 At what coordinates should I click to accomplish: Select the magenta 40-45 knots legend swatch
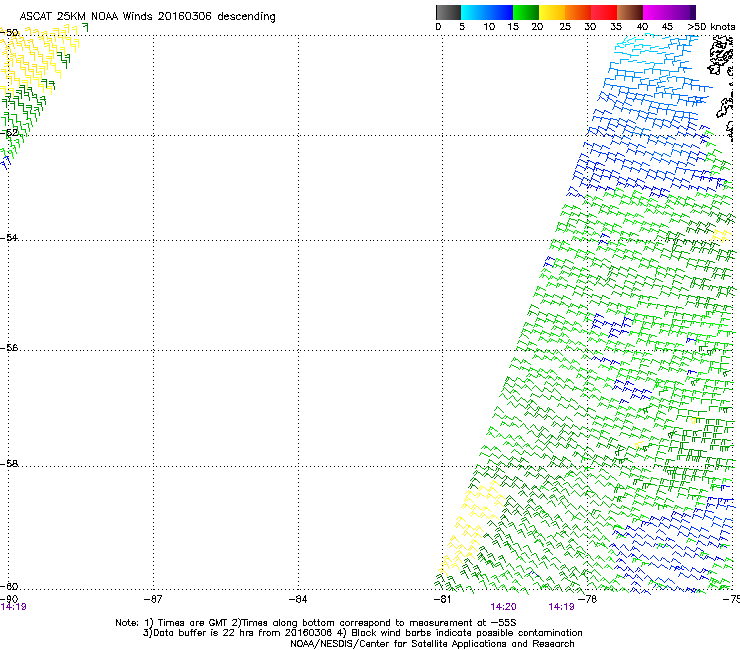(x=656, y=12)
